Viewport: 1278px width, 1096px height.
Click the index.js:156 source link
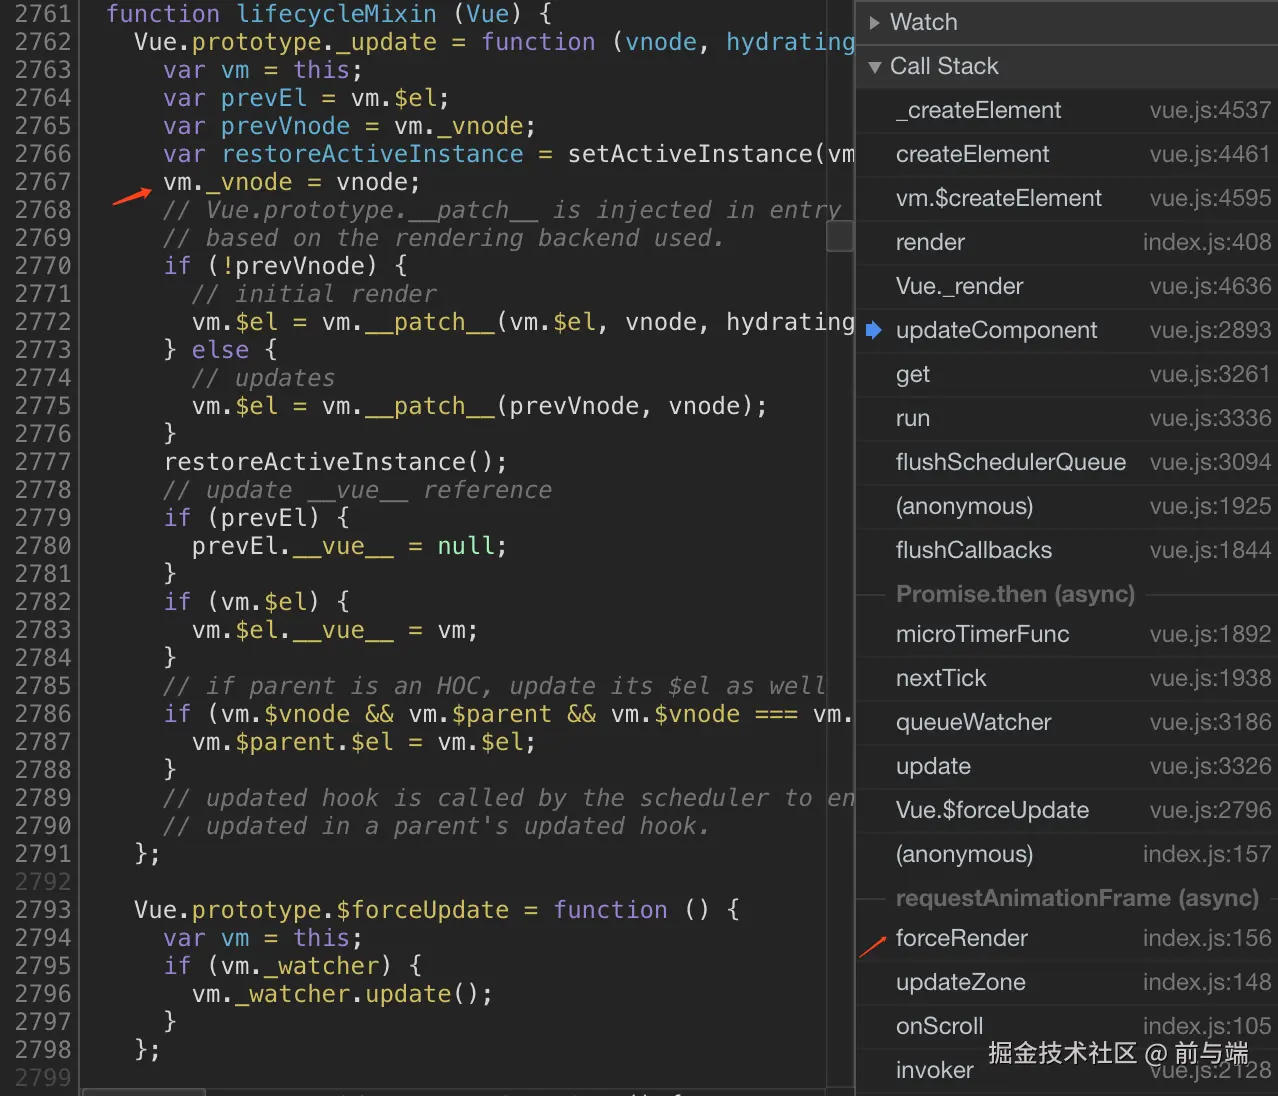point(1207,938)
